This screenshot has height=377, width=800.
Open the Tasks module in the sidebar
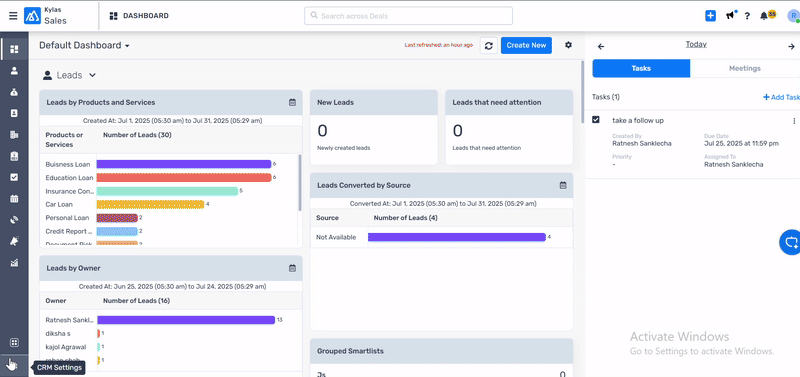(14, 177)
